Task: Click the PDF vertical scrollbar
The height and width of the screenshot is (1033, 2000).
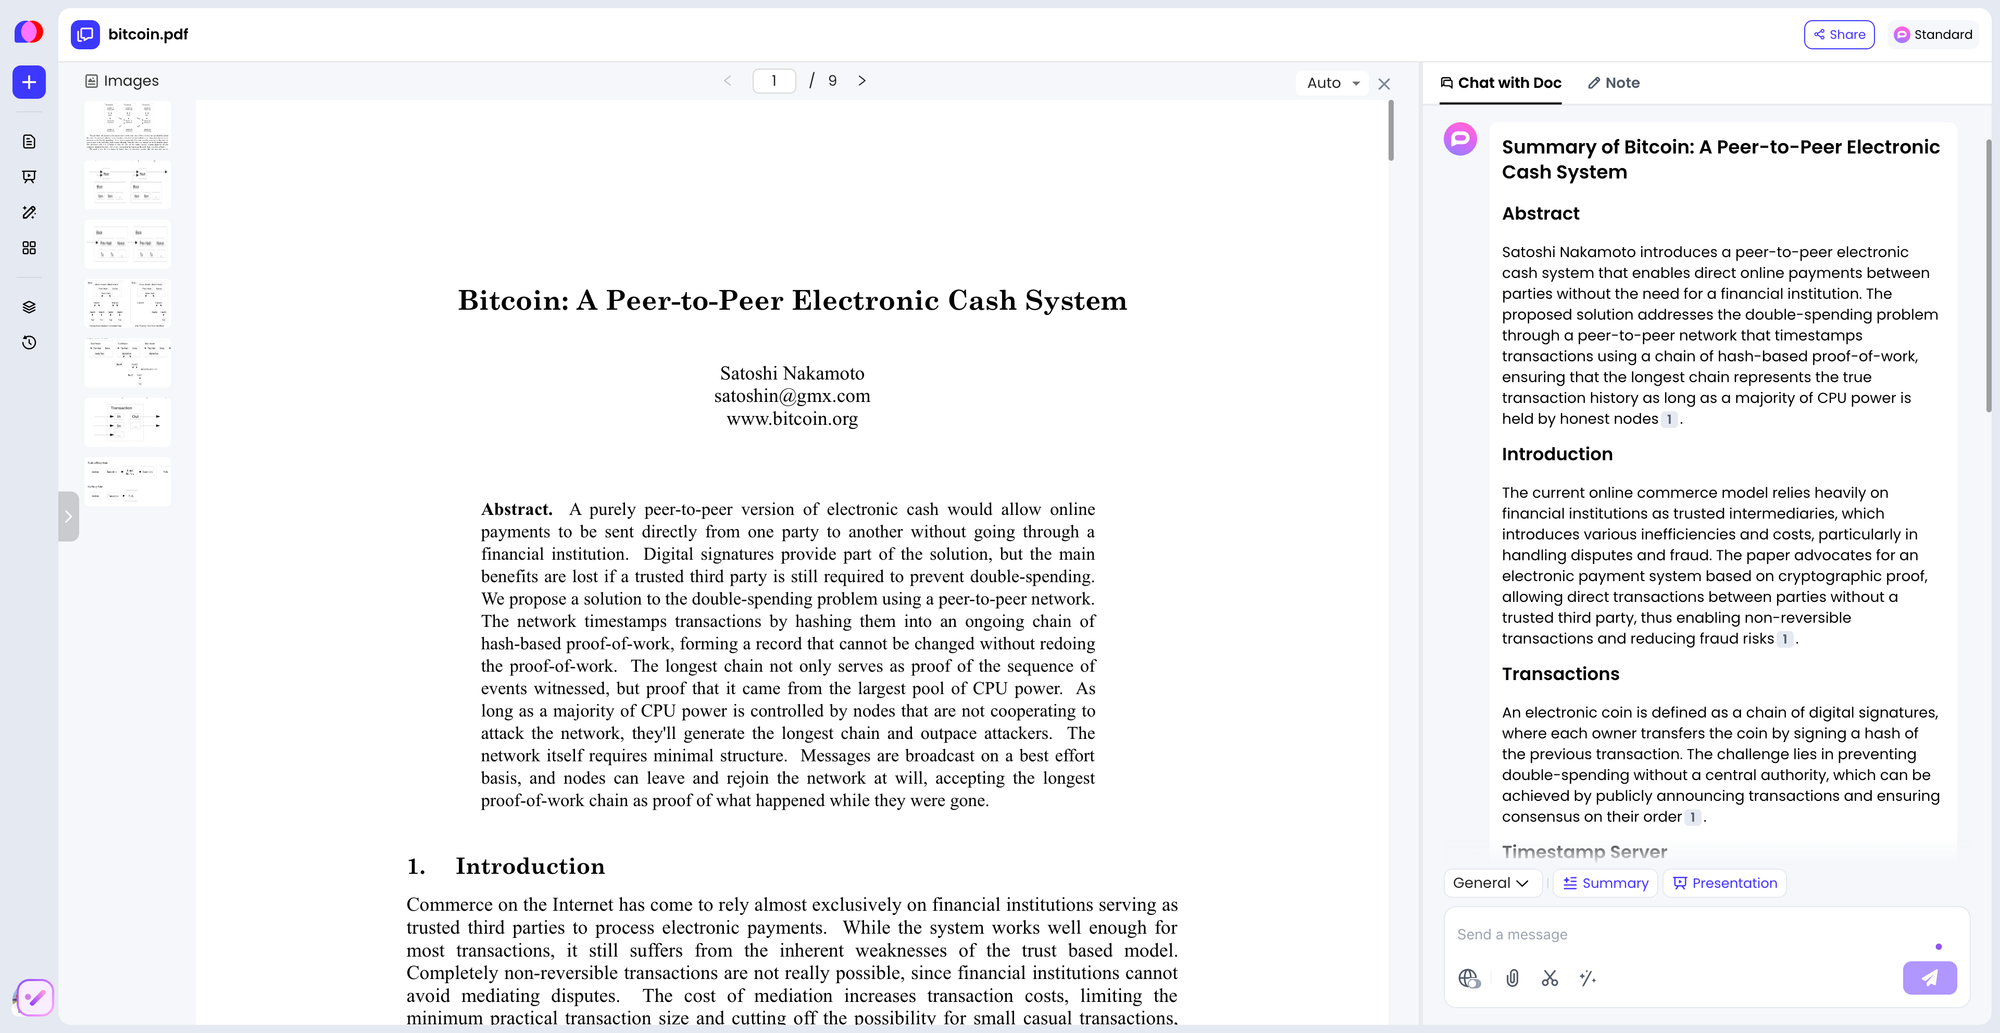Action: (x=1391, y=131)
